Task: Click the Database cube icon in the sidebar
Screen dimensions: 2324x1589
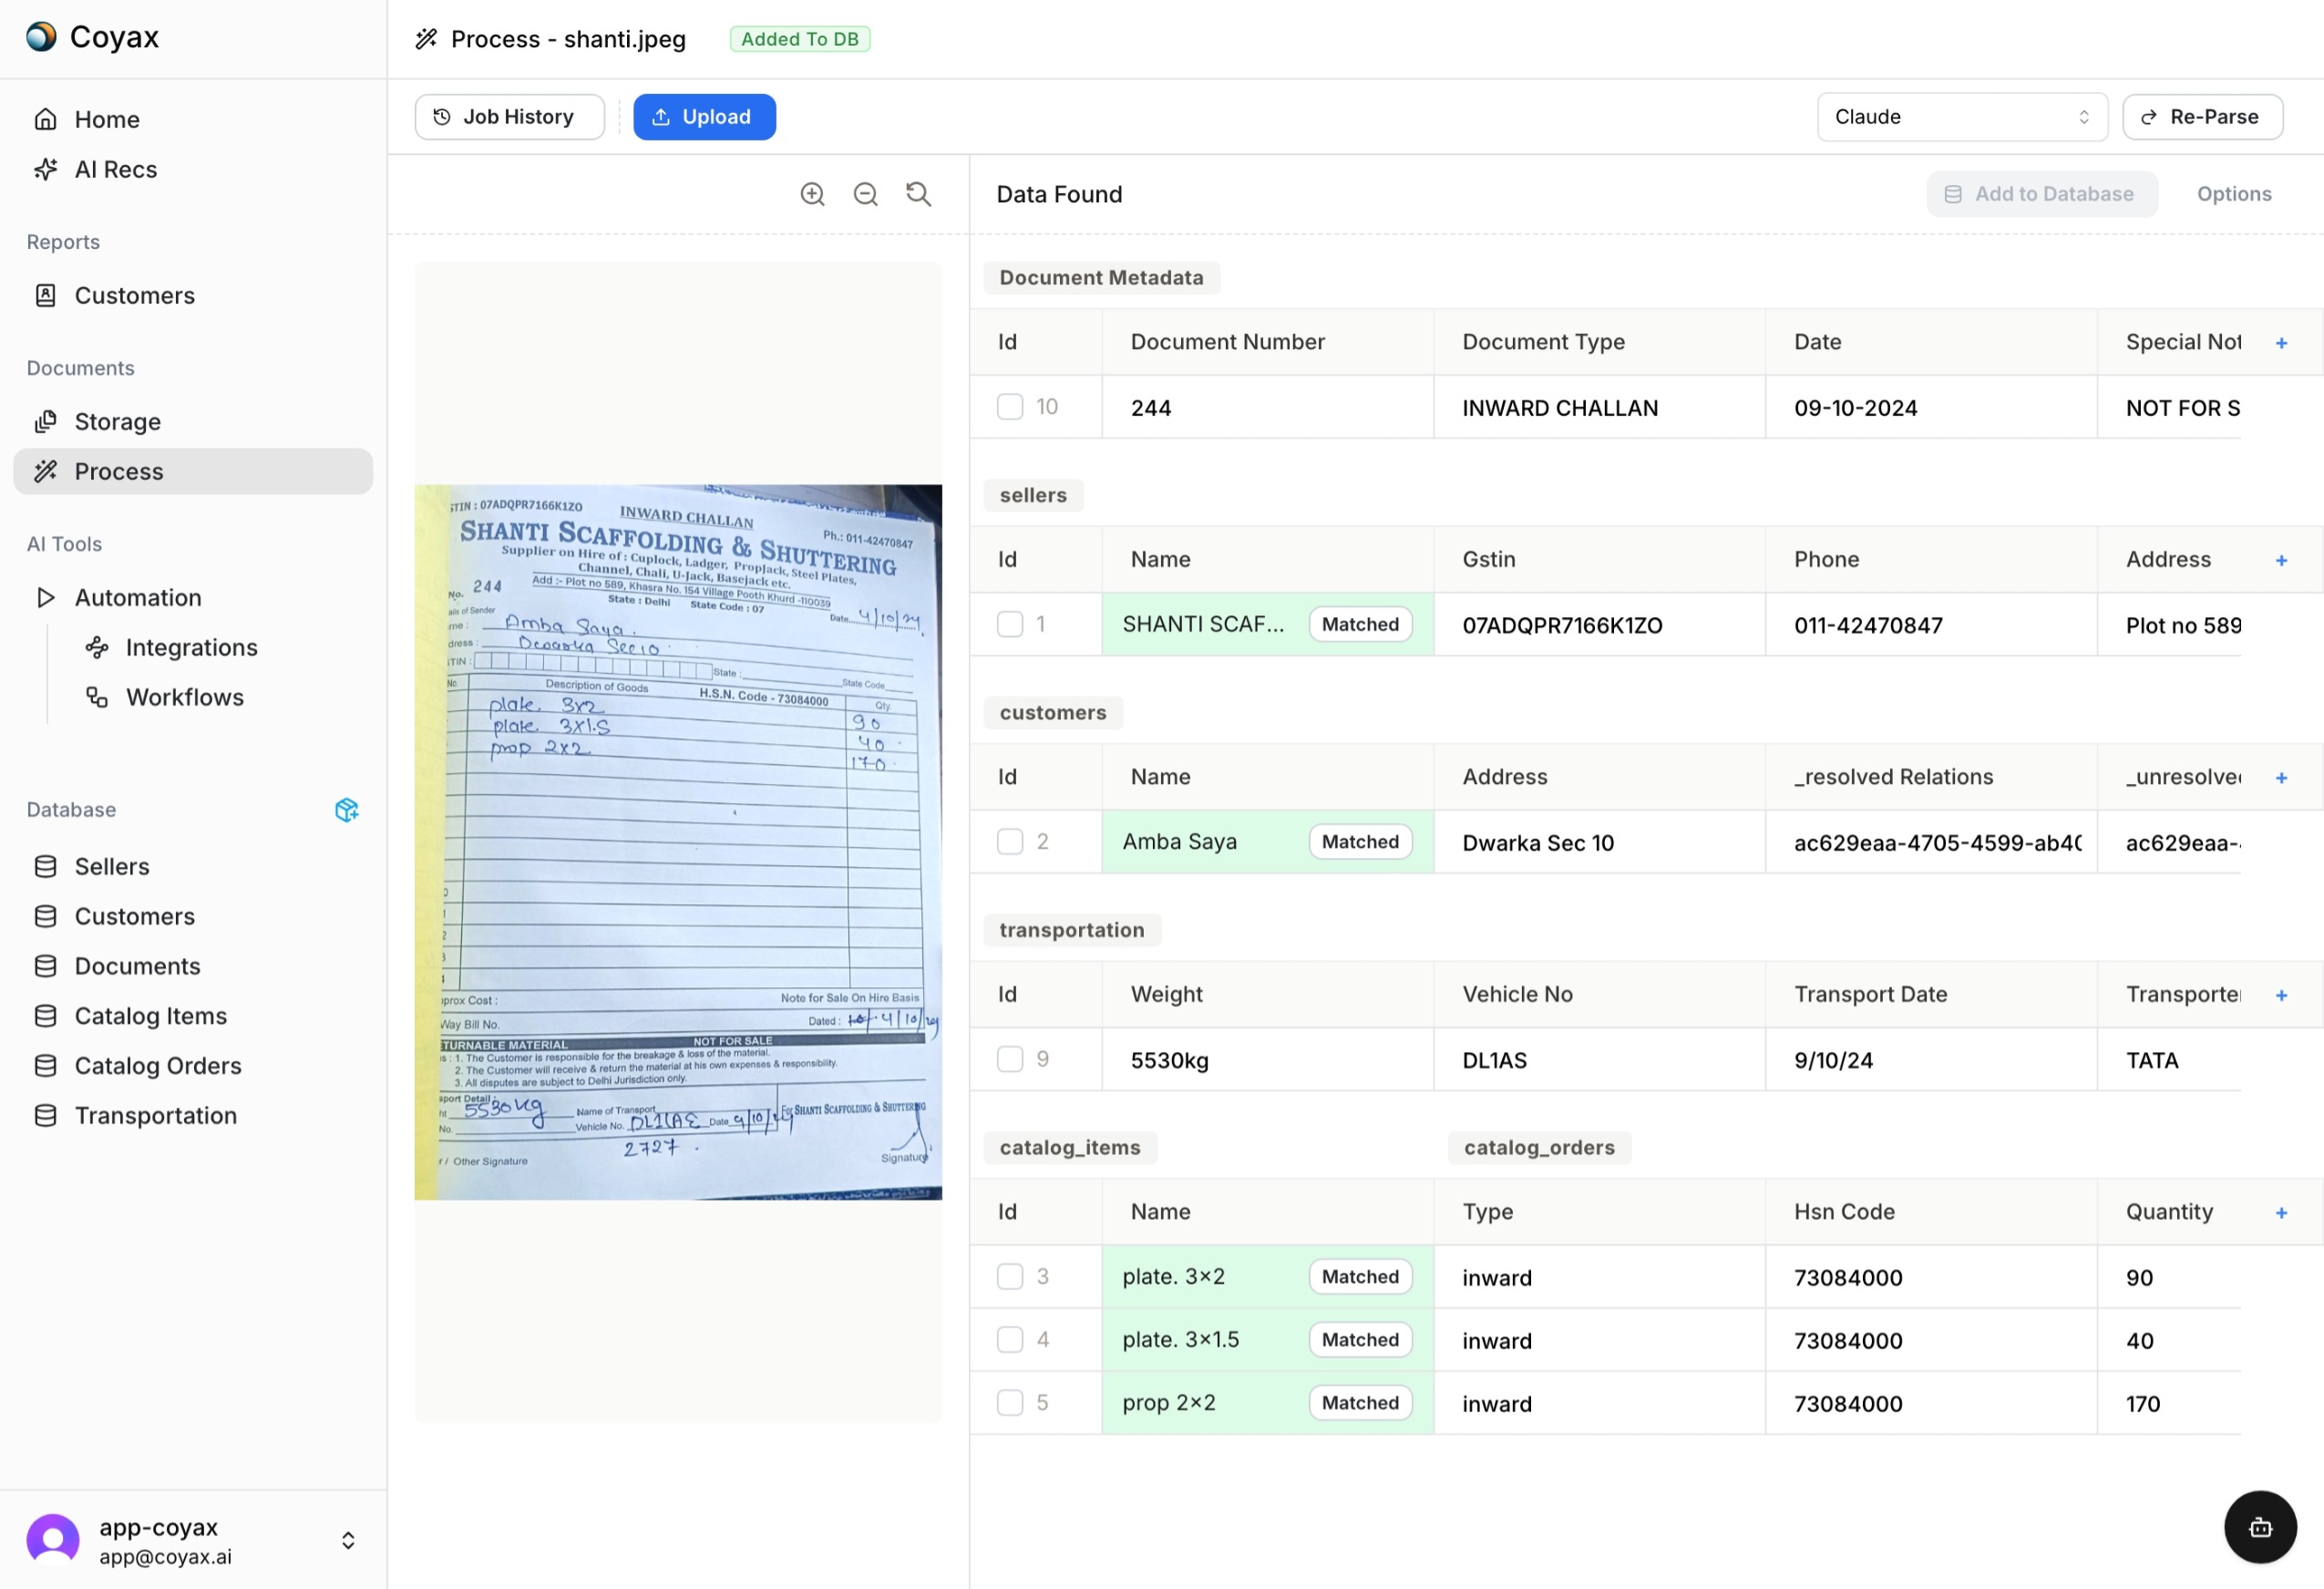Action: pos(346,810)
